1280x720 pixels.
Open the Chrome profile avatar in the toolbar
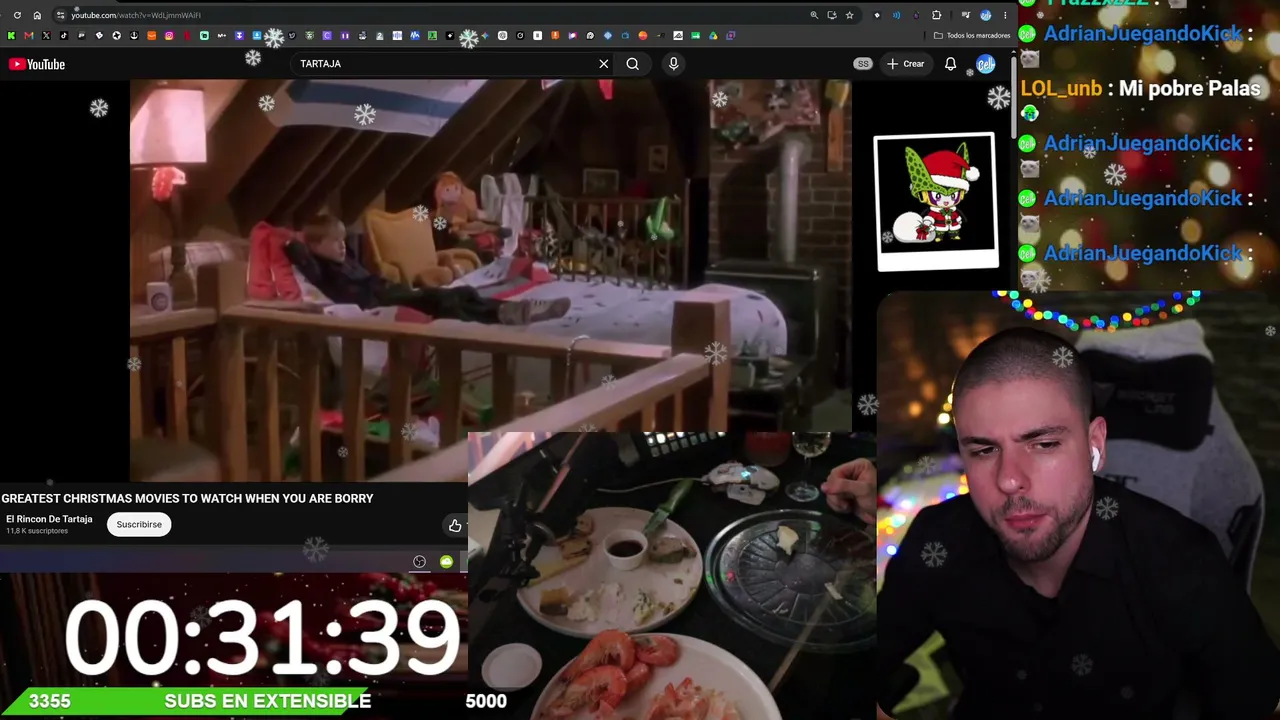coord(986,15)
